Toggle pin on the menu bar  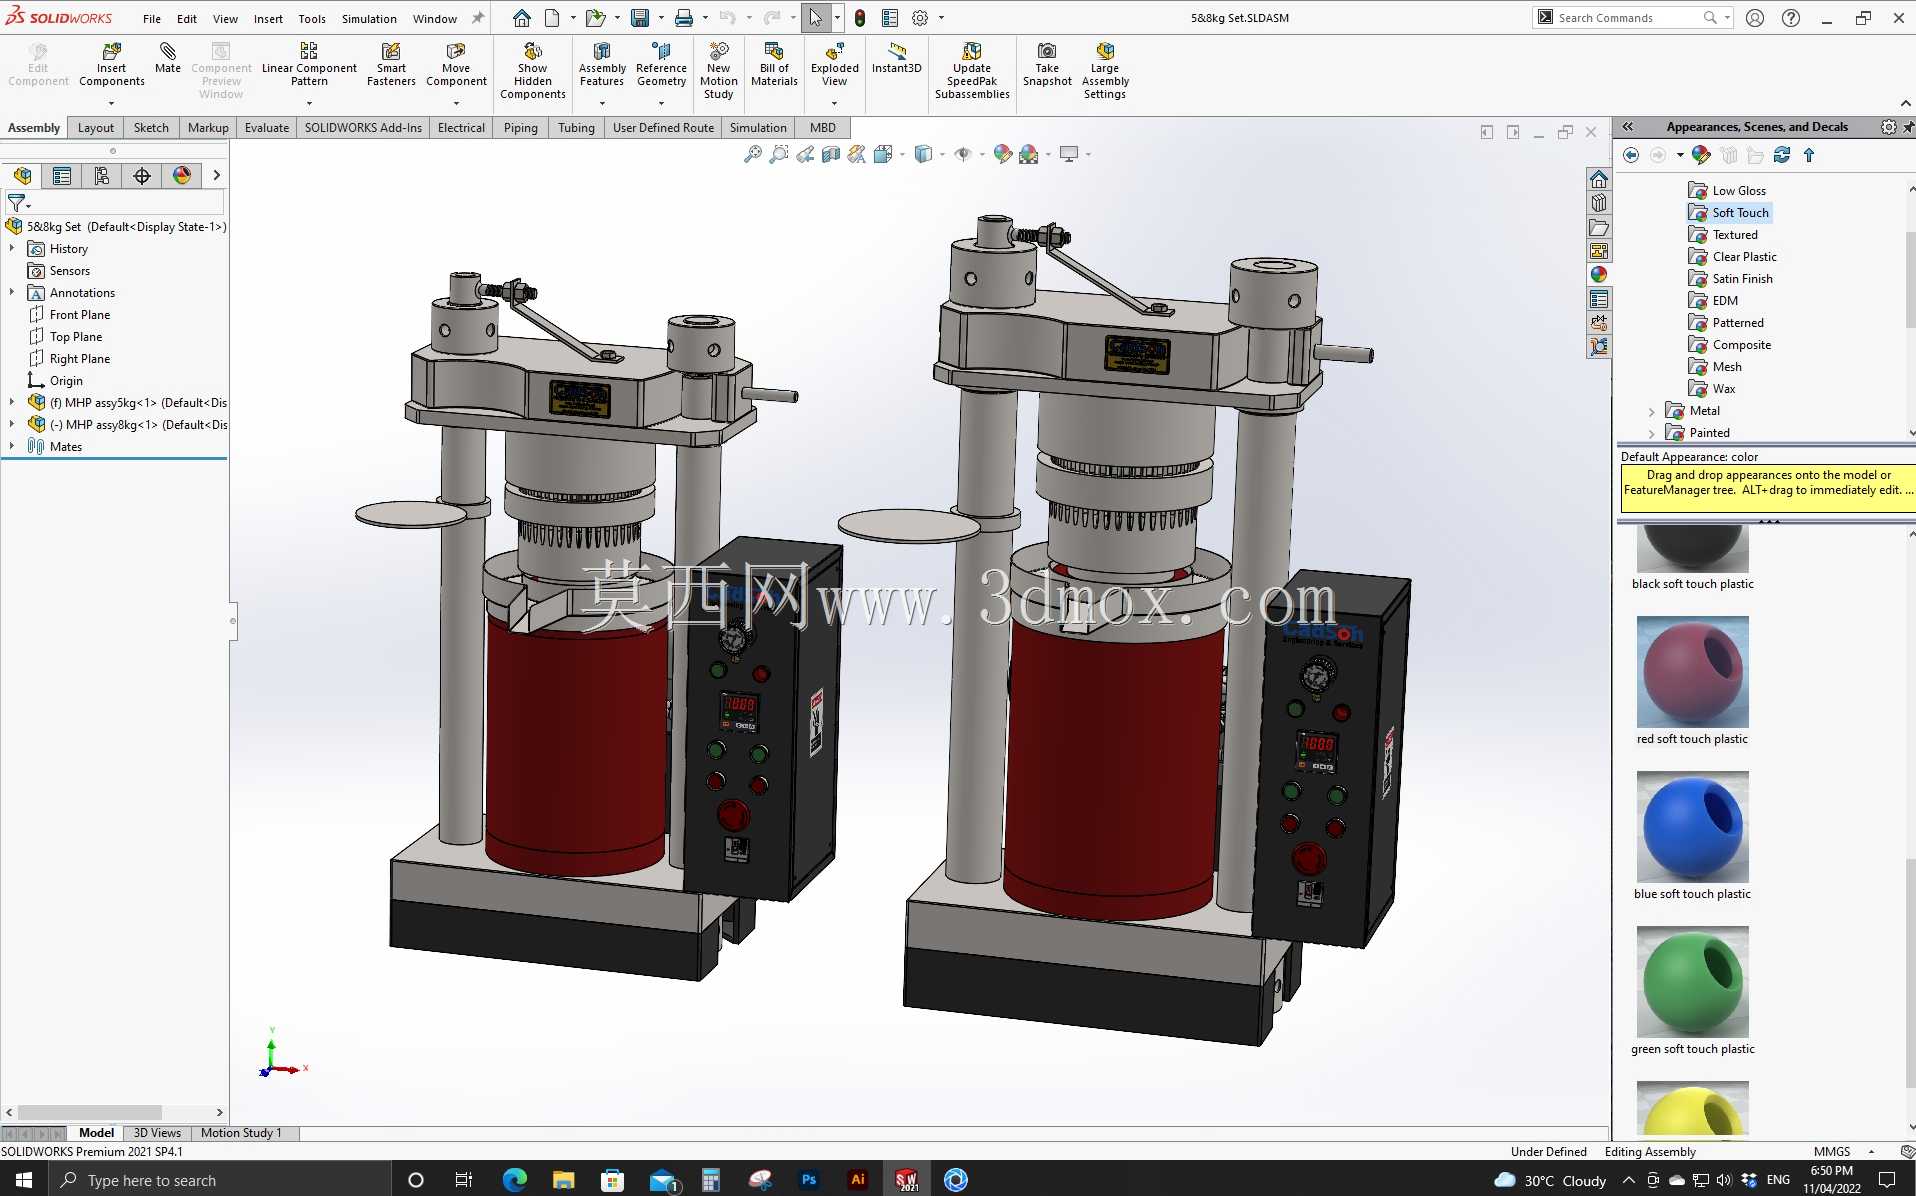(x=478, y=18)
